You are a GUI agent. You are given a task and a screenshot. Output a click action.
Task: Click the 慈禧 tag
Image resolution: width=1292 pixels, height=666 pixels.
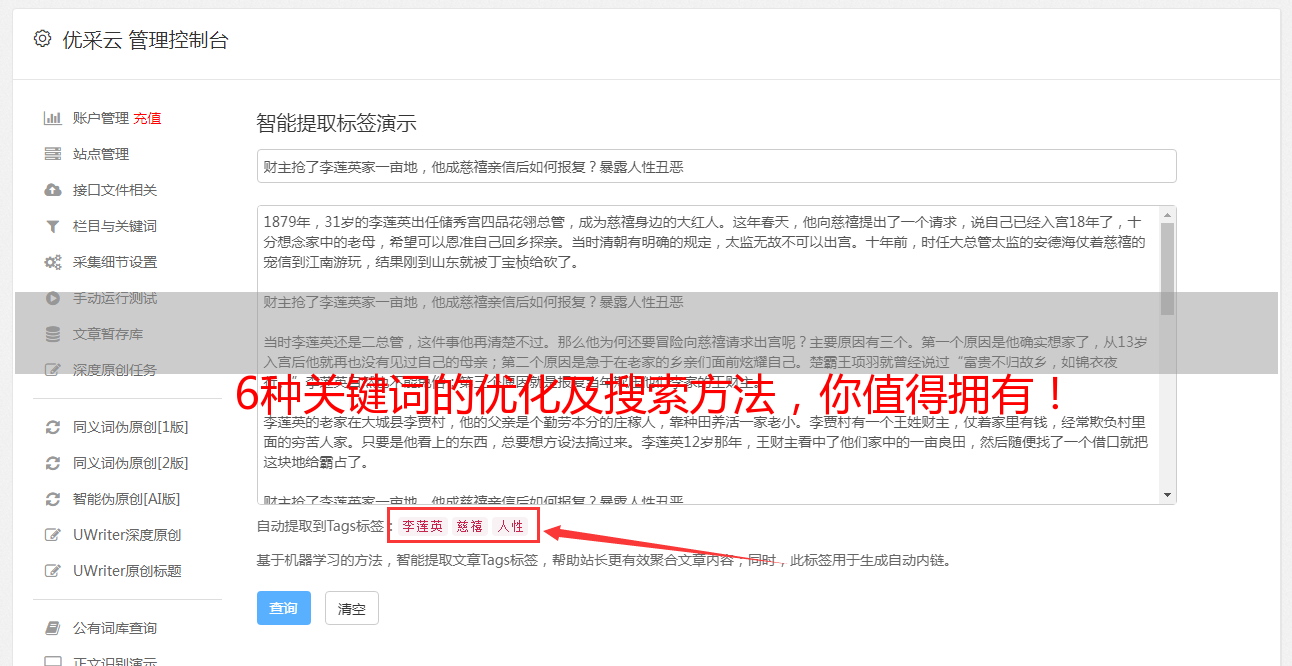pos(470,526)
